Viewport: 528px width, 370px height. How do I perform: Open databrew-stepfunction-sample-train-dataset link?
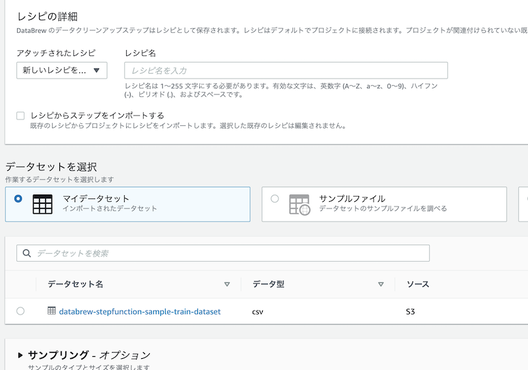[x=140, y=312]
